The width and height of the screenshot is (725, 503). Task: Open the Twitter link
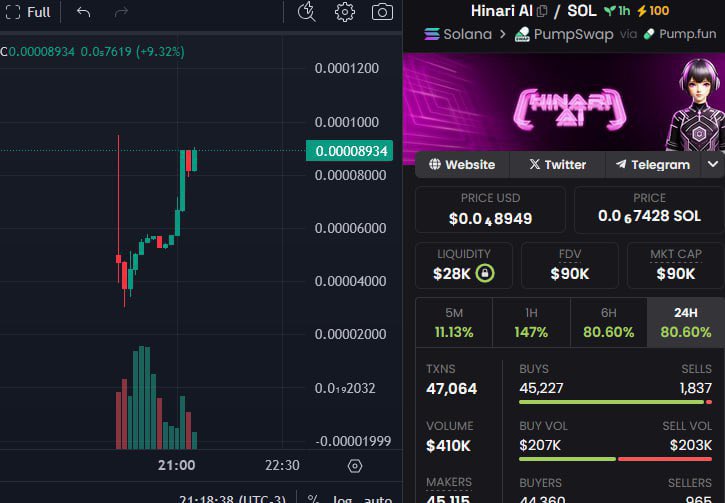pos(558,165)
